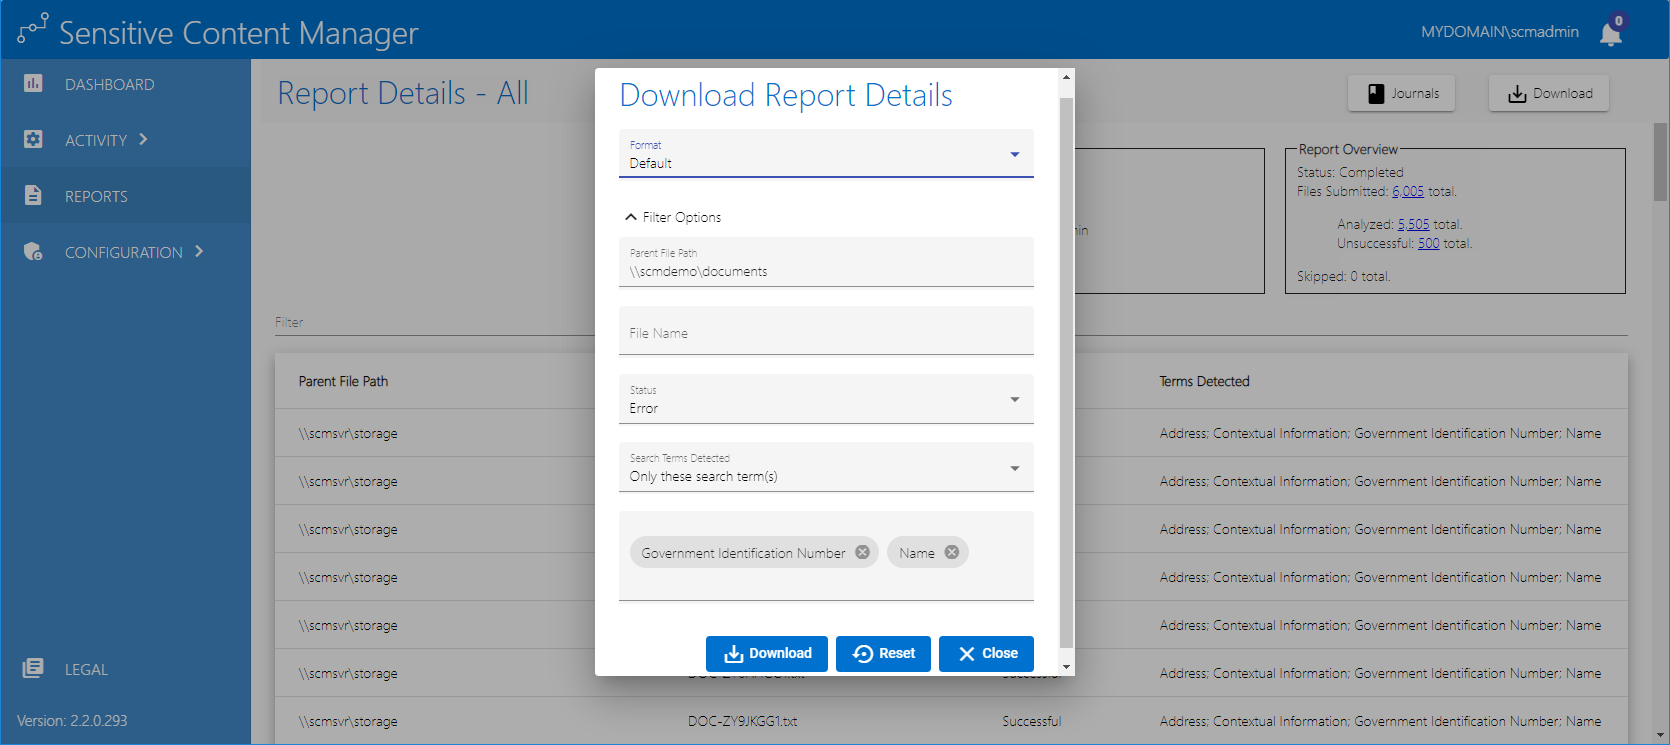Image resolution: width=1670 pixels, height=745 pixels.
Task: Click the Dashboard chart icon
Action: 33,84
